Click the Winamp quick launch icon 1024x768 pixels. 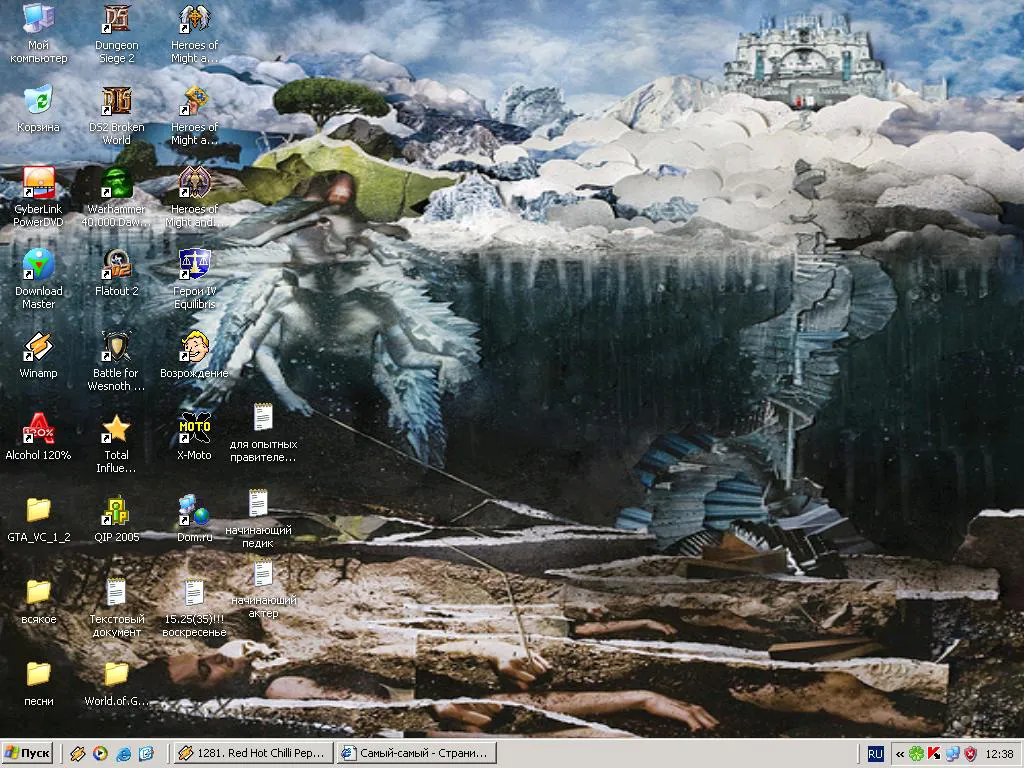(x=78, y=754)
